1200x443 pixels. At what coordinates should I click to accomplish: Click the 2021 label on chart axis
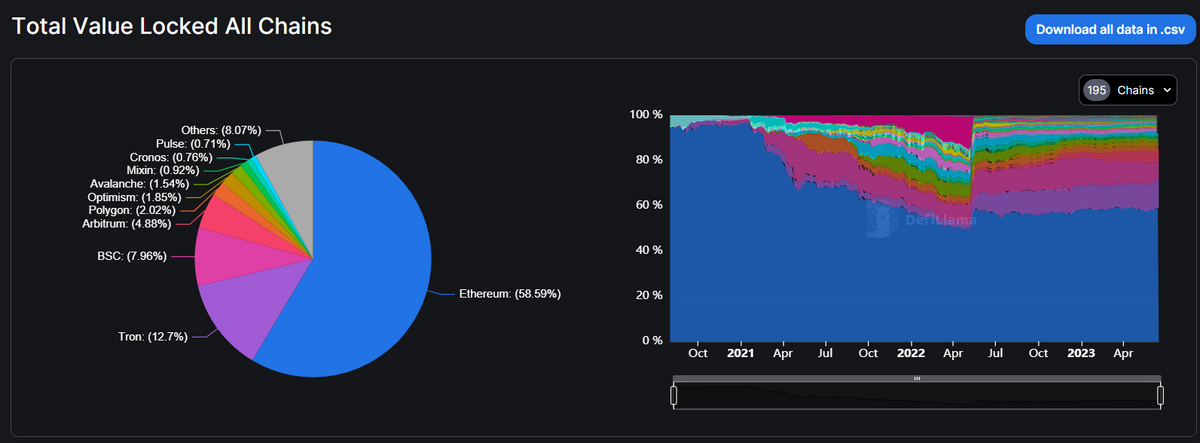point(741,353)
